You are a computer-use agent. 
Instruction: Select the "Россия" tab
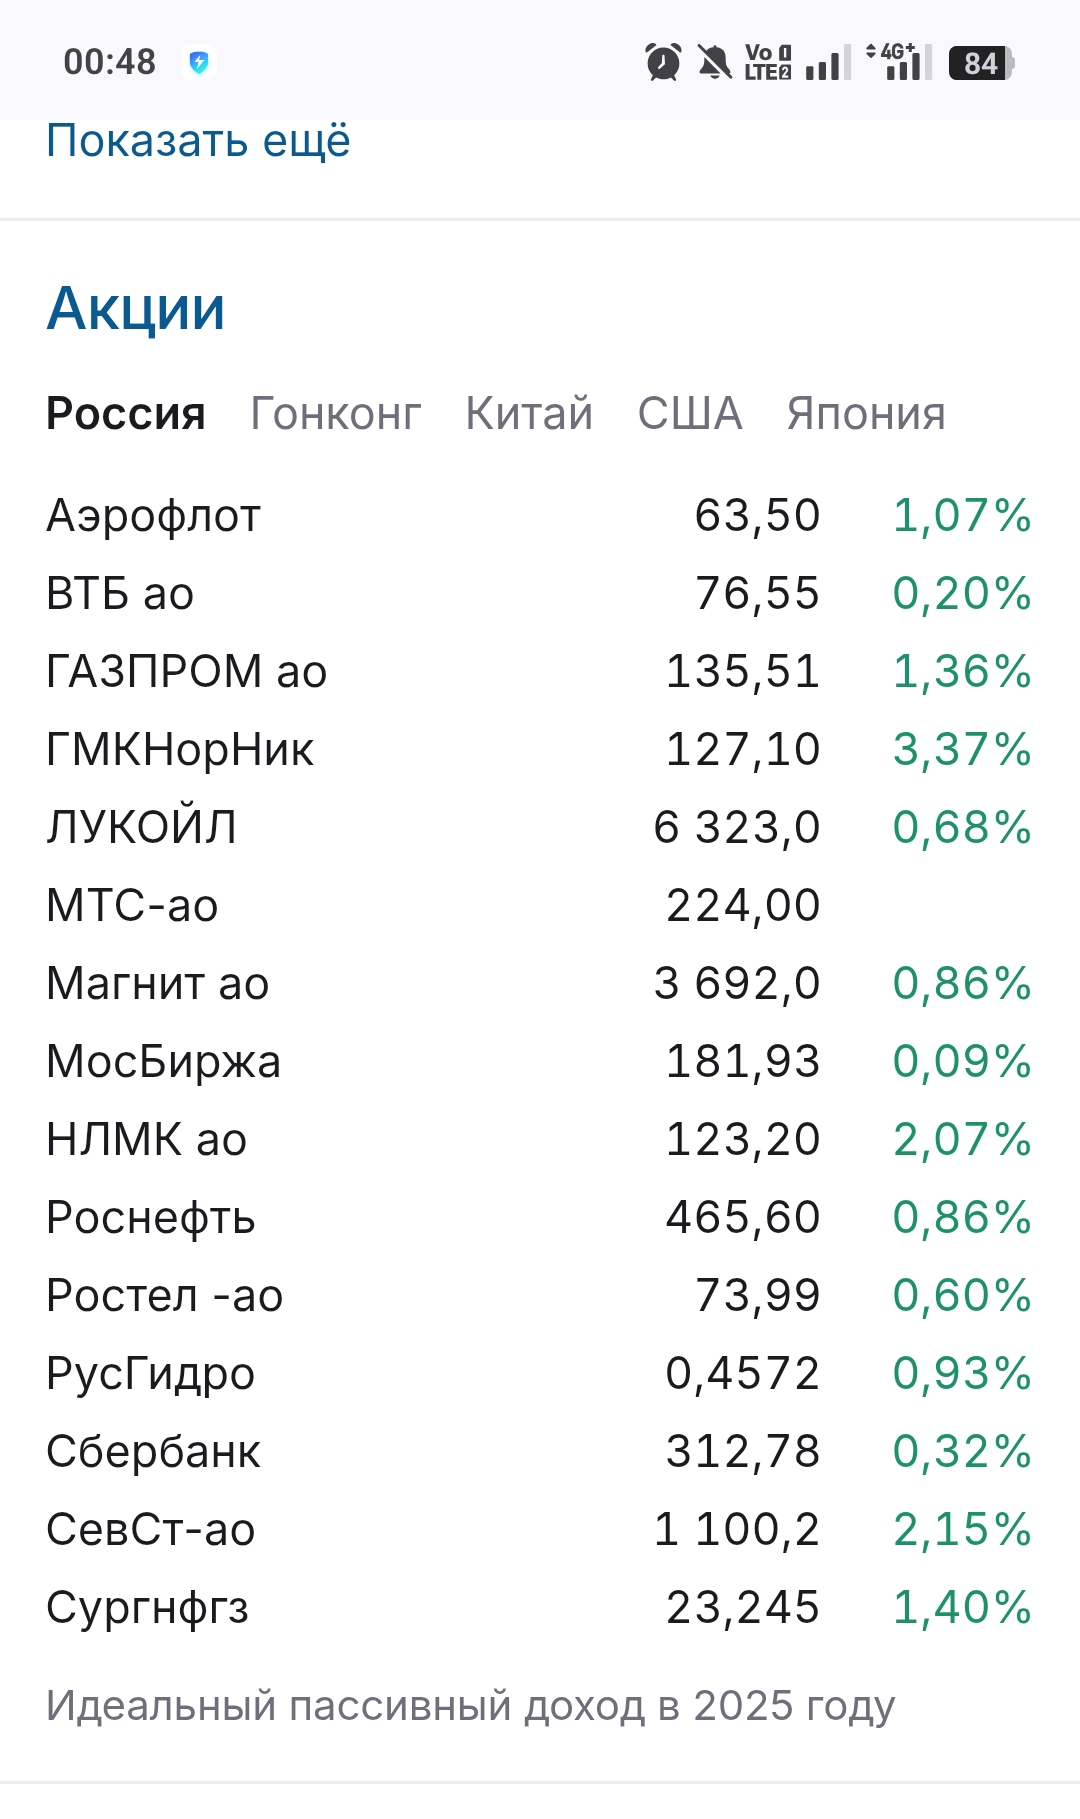pyautogui.click(x=126, y=414)
